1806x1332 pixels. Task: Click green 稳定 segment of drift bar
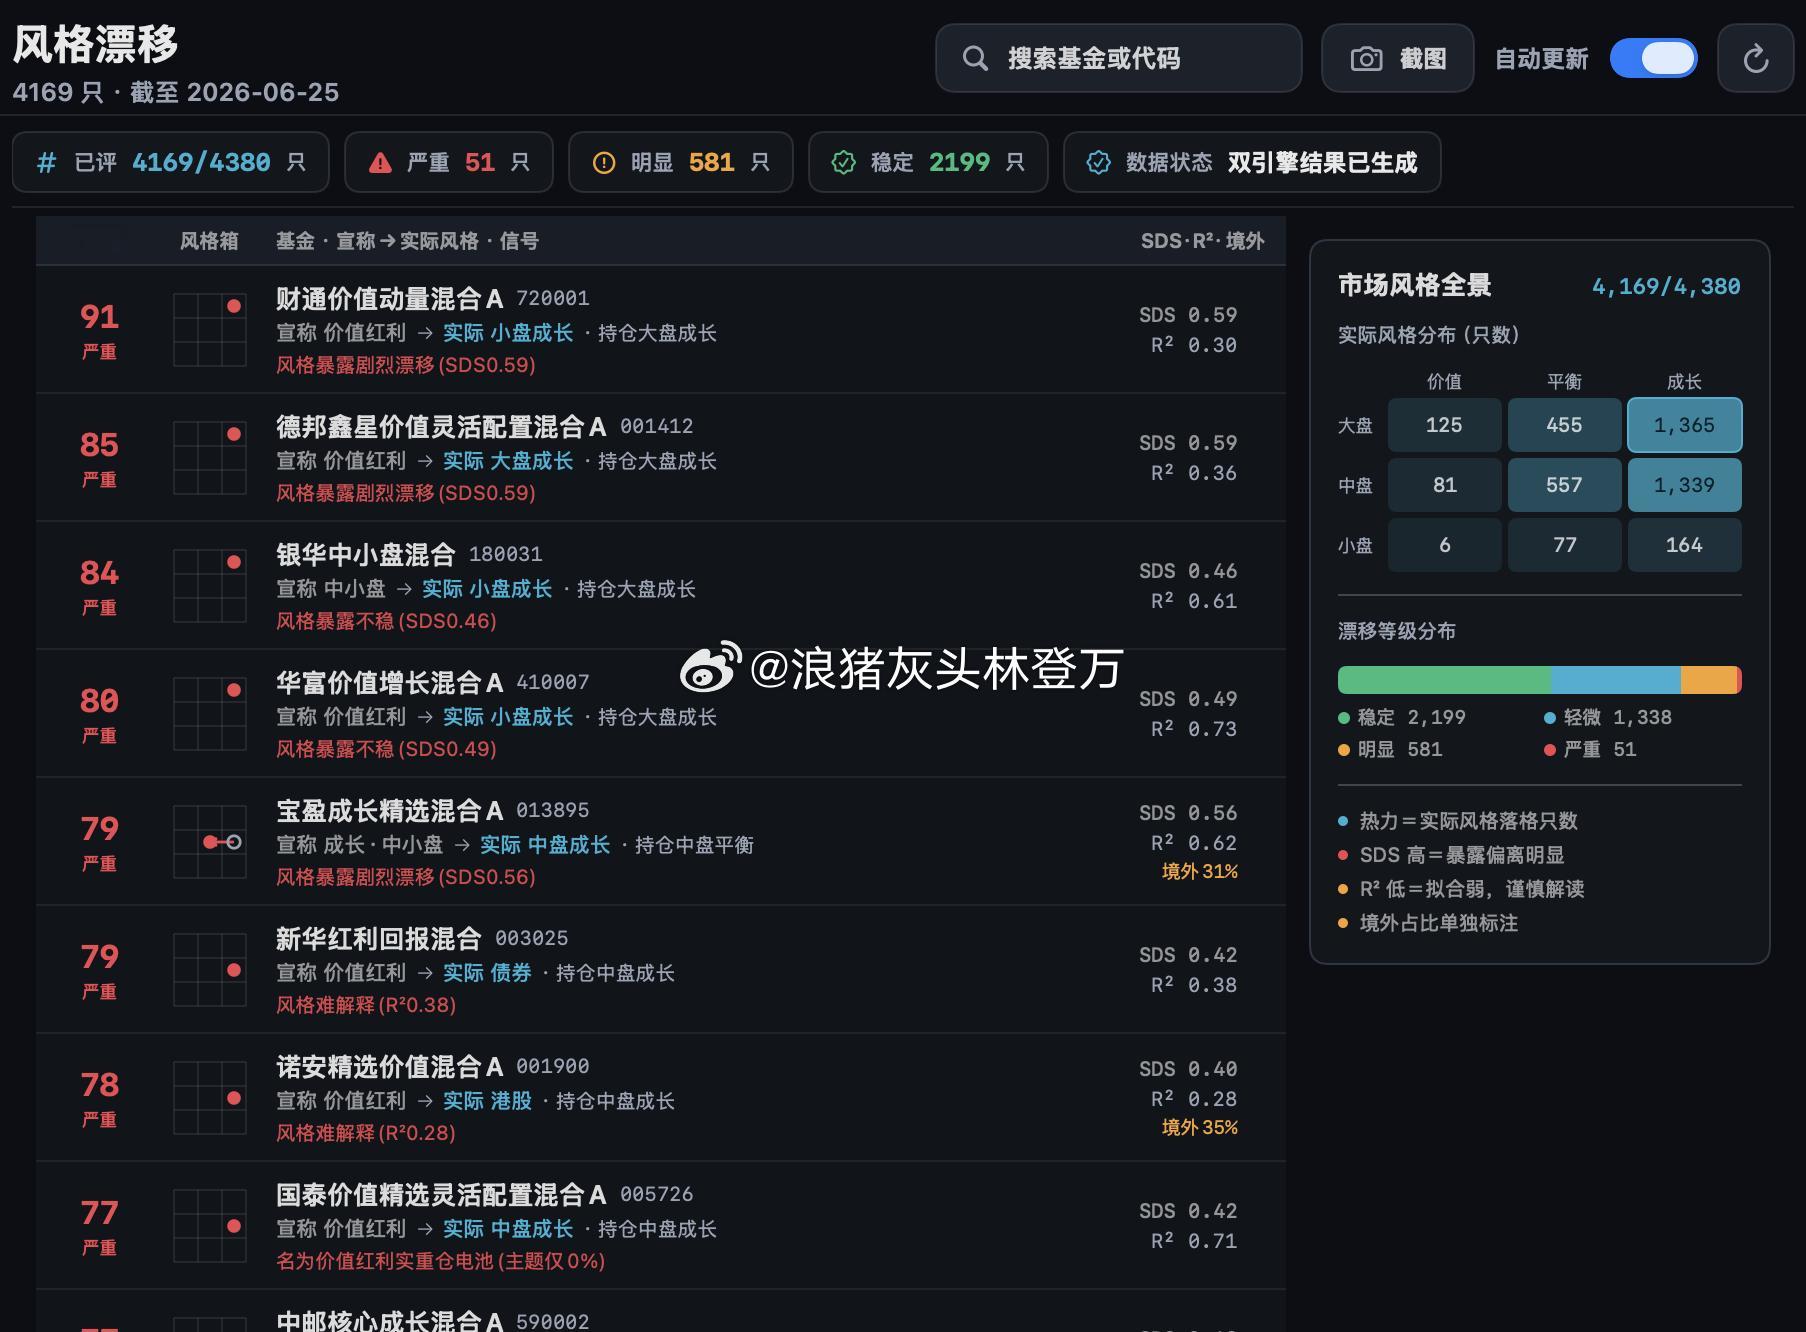[1444, 680]
